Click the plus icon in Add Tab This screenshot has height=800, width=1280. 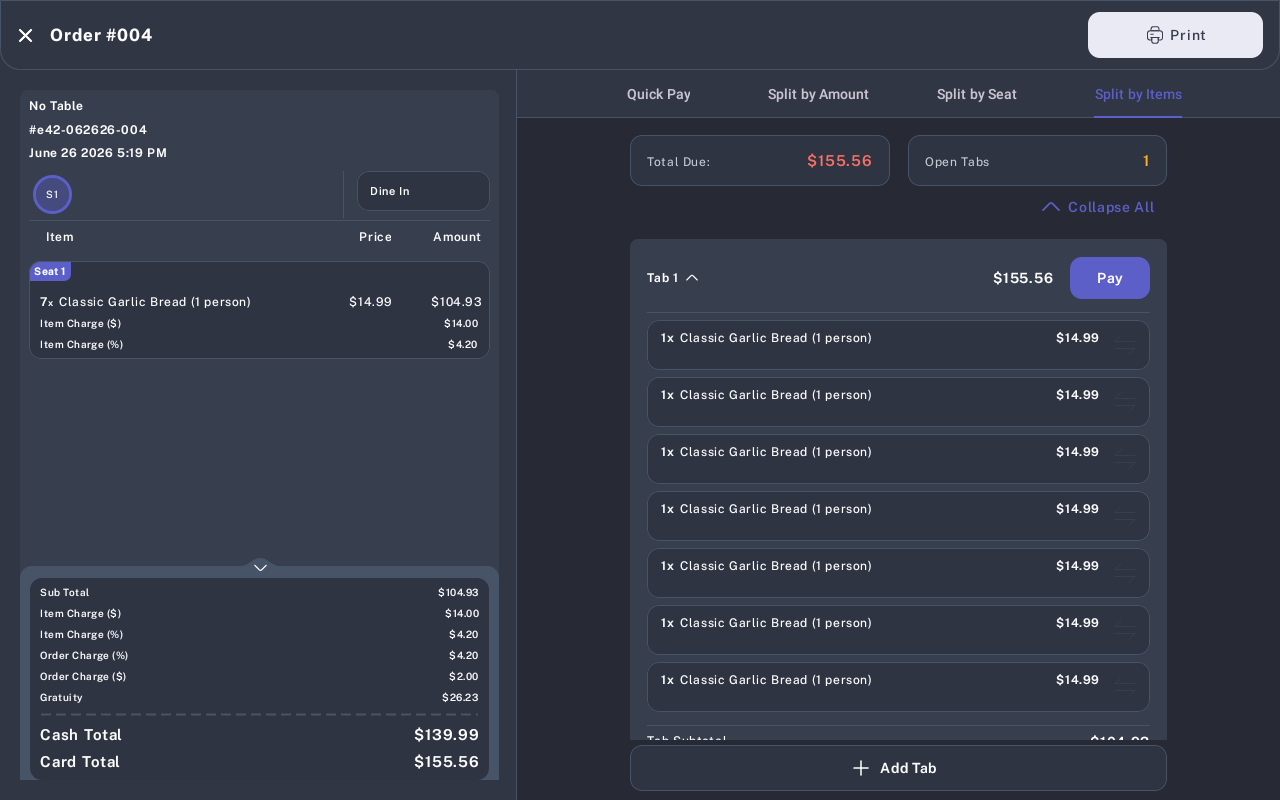(861, 768)
